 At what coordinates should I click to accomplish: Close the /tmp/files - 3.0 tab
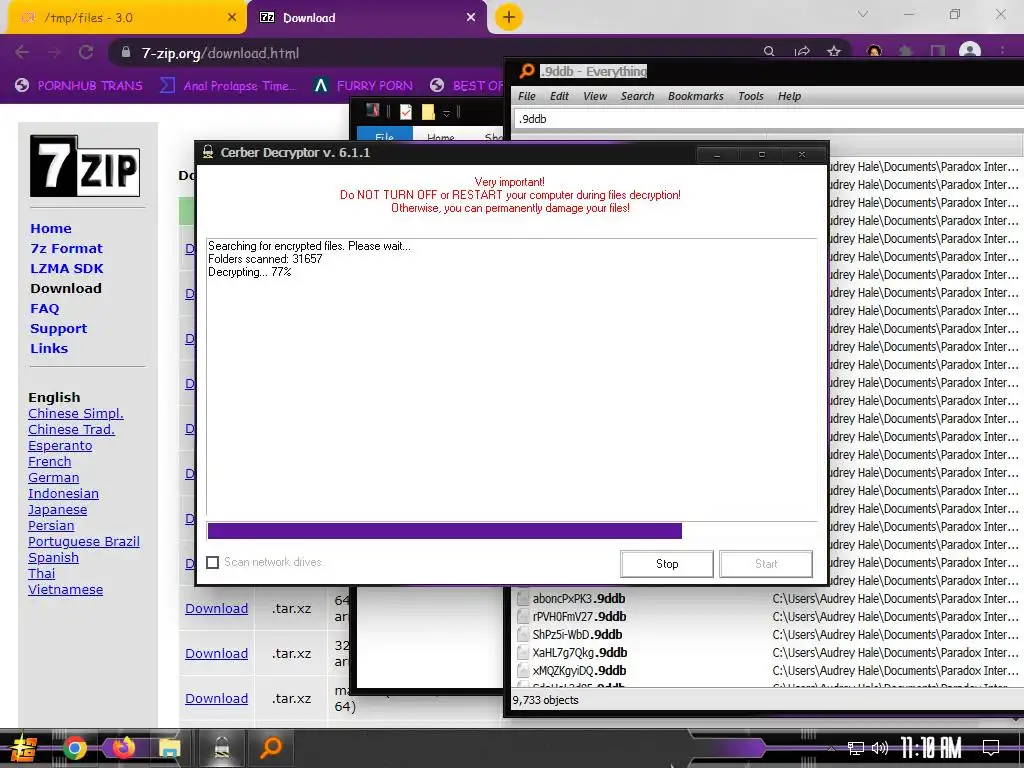[x=232, y=18]
